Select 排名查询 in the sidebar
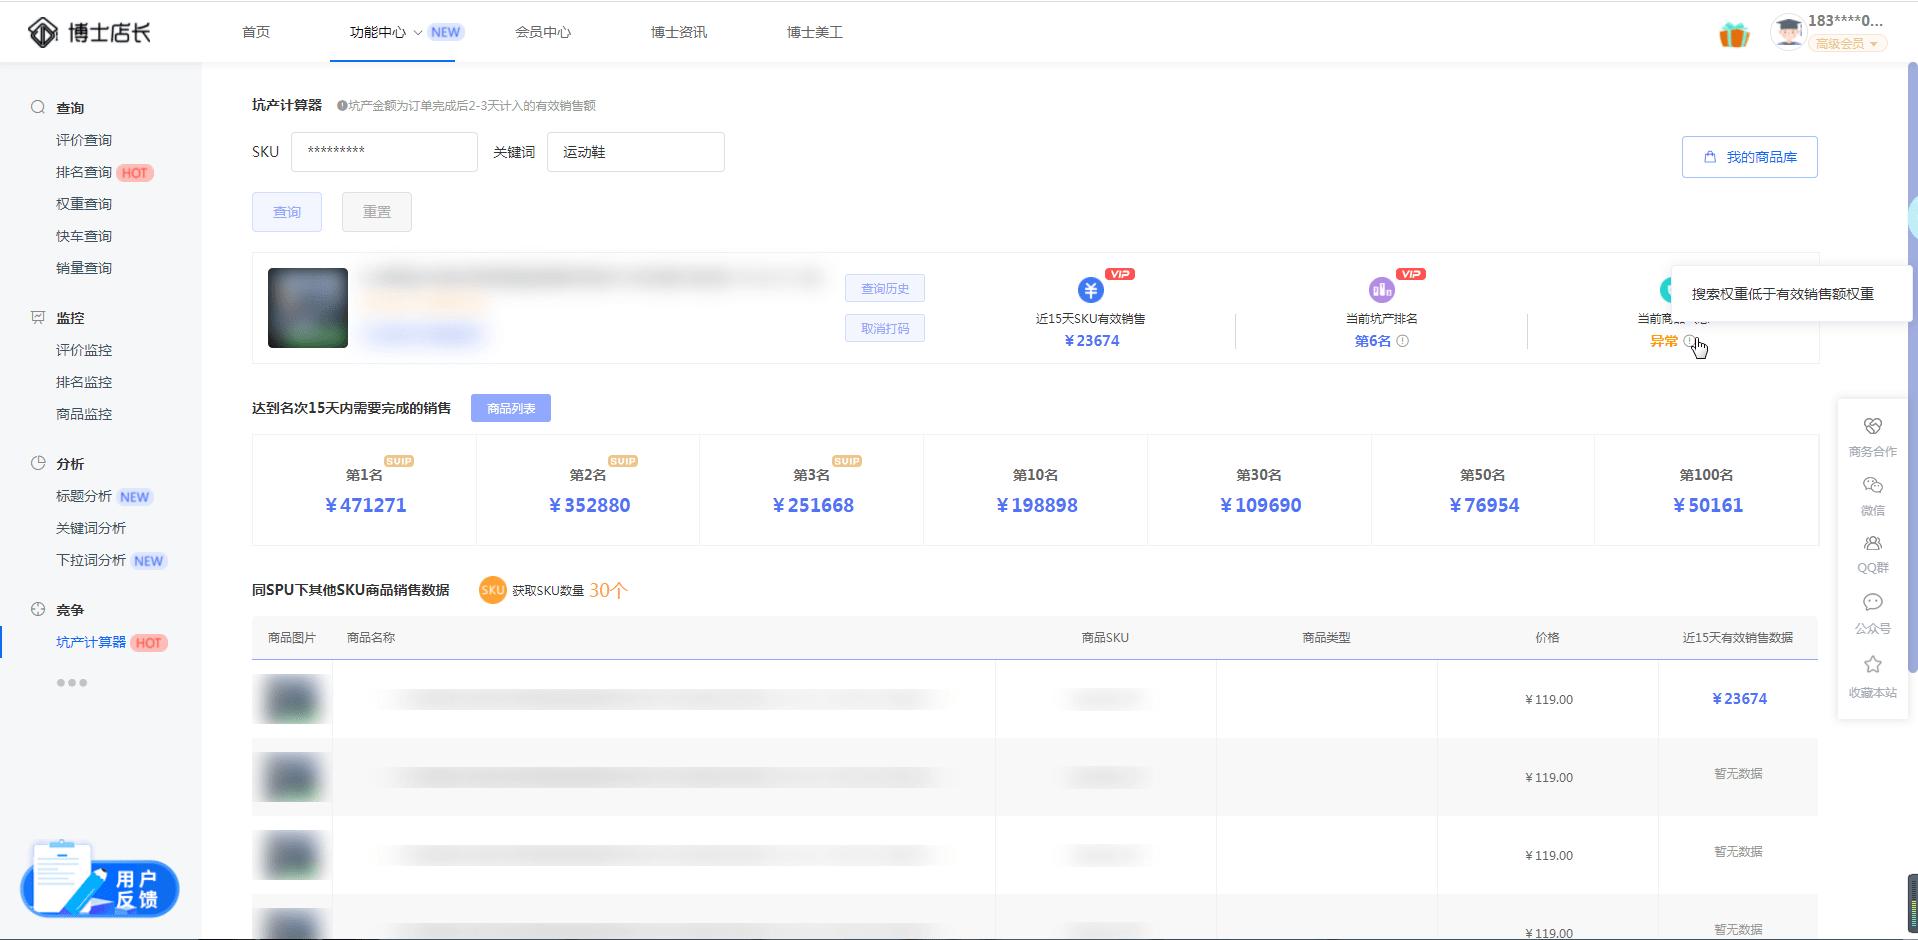This screenshot has width=1918, height=940. 84,172
